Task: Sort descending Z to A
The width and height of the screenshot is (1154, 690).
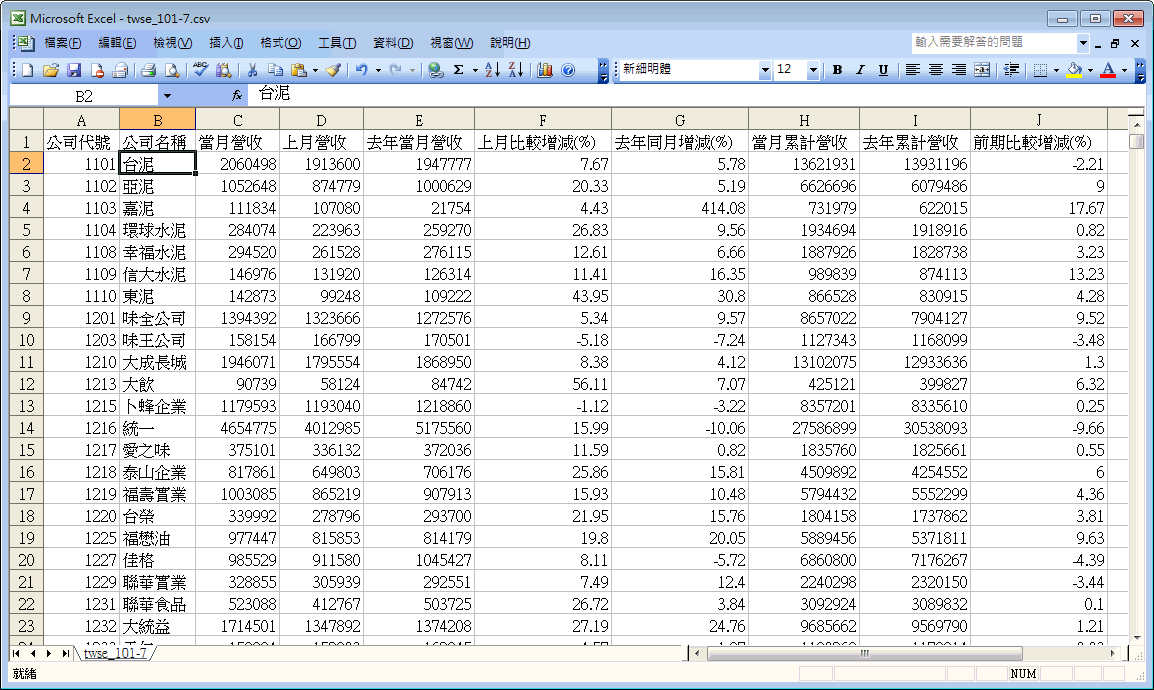Action: 516,70
